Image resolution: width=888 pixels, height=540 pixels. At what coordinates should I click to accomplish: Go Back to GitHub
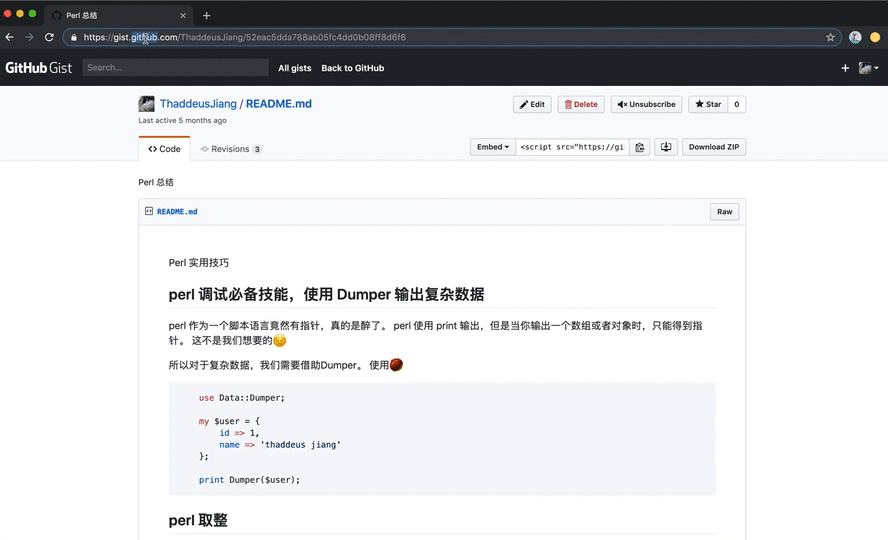[353, 68]
